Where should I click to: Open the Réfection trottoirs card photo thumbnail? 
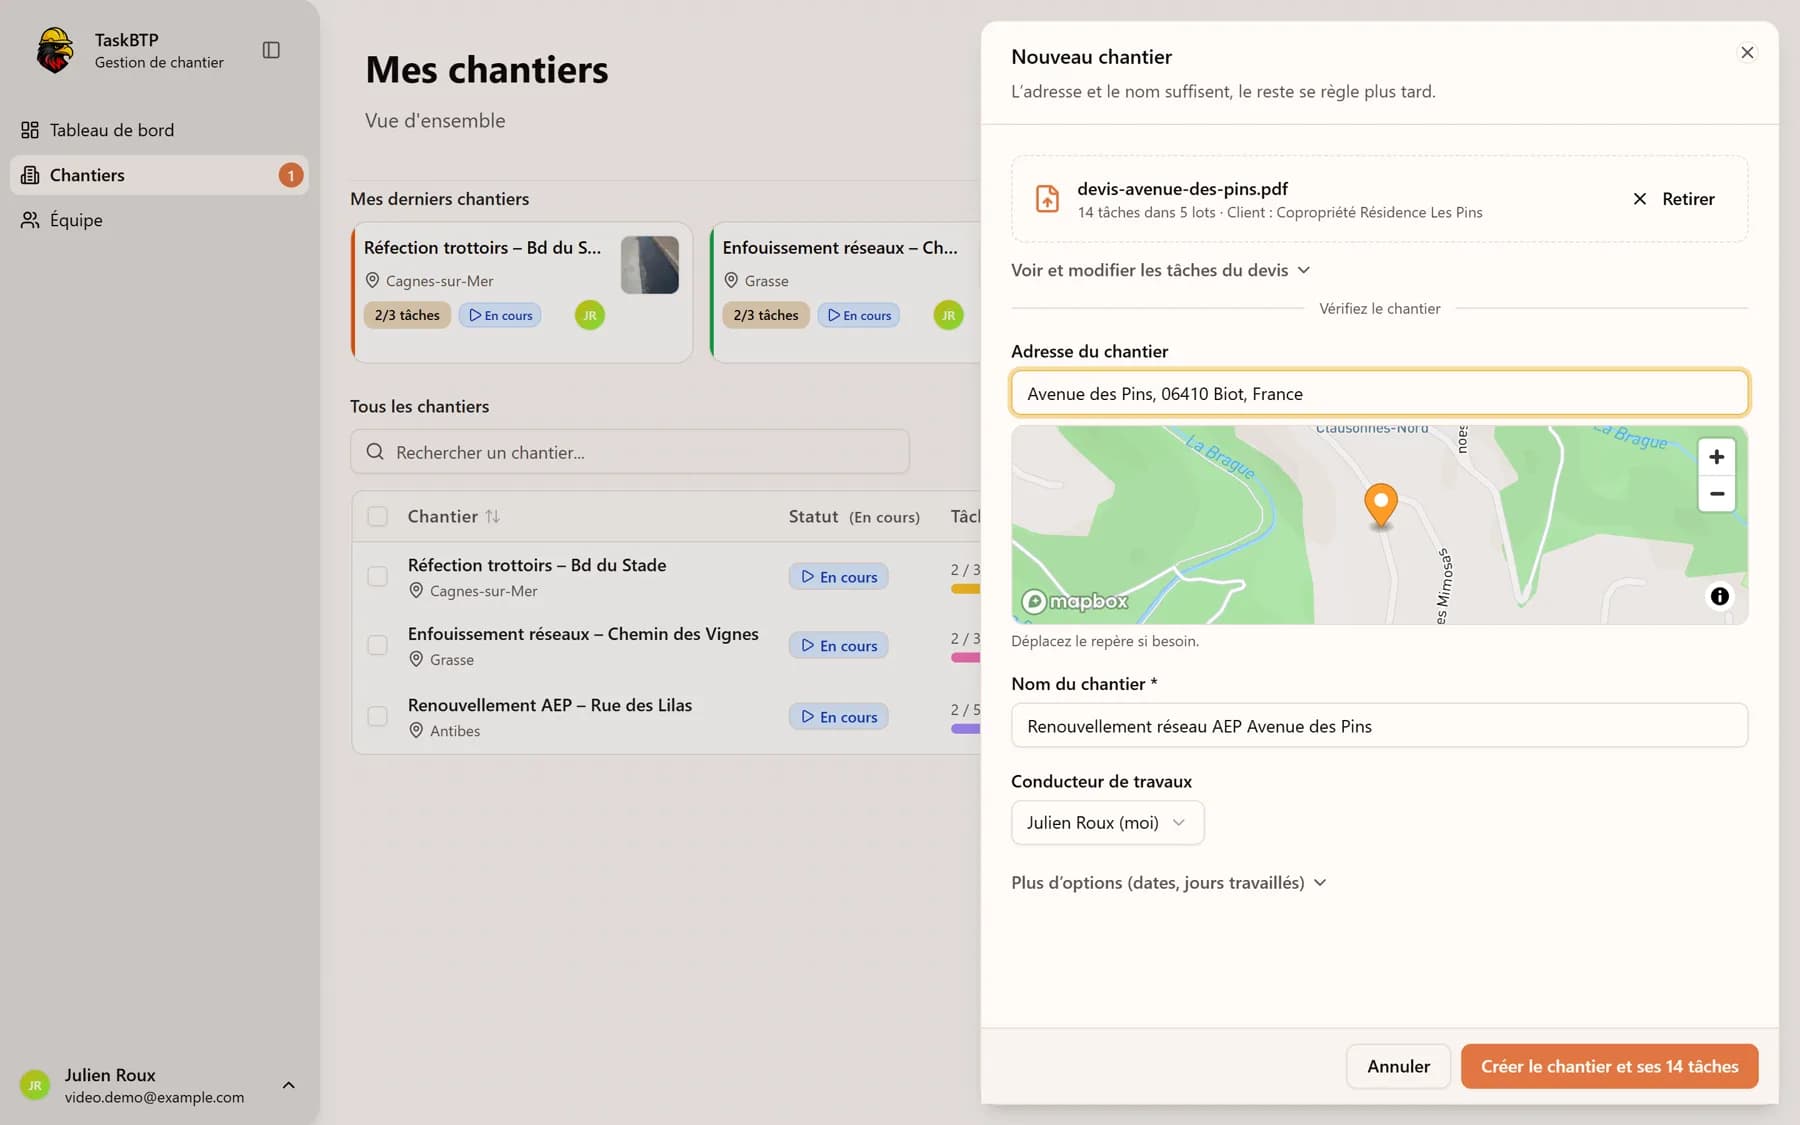pyautogui.click(x=650, y=265)
